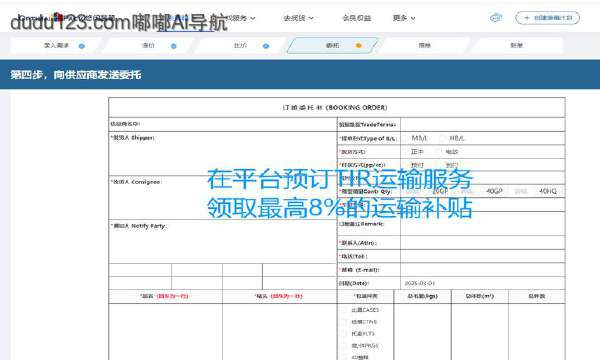The height and width of the screenshot is (360, 600).
Task: Click the blue status dot on the first step
Action: 82,46
